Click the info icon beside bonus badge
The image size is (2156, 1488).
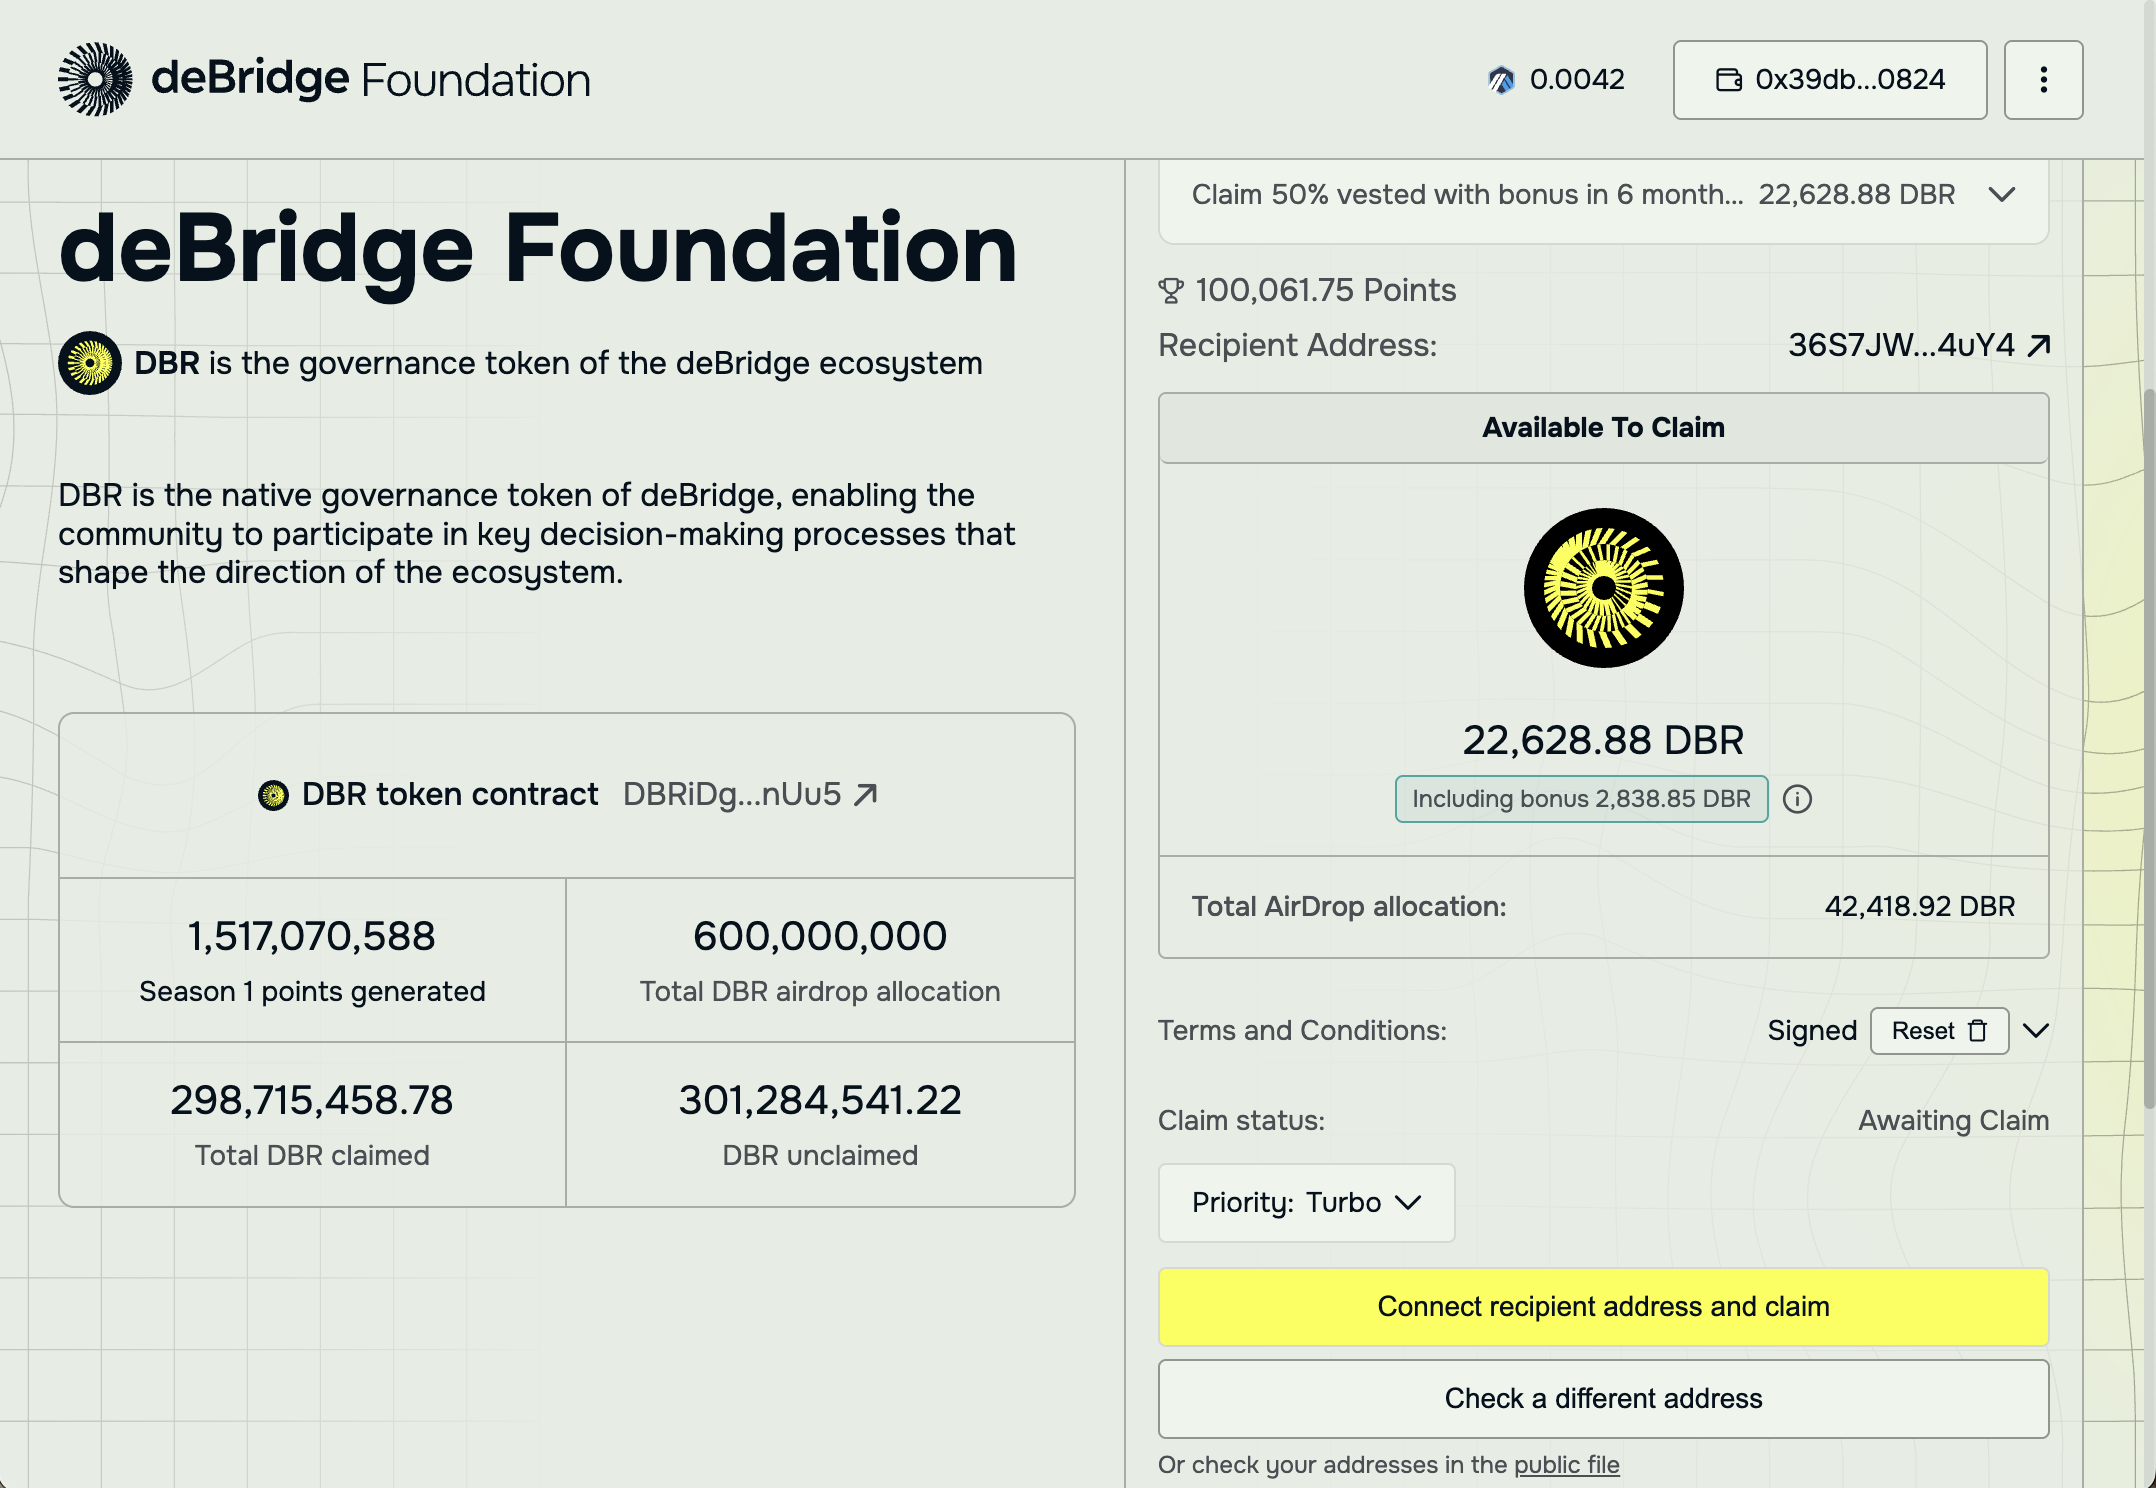tap(1797, 799)
